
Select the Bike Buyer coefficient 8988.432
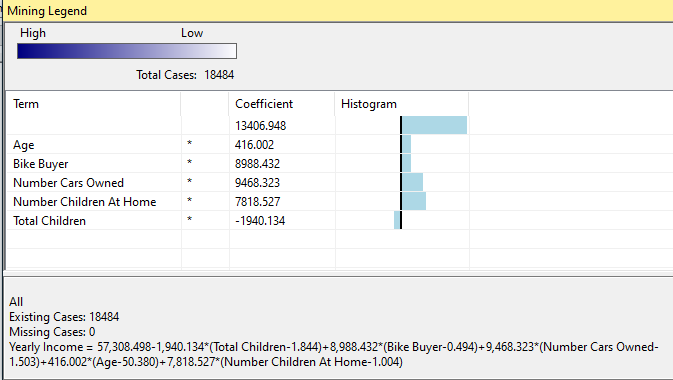(x=257, y=164)
